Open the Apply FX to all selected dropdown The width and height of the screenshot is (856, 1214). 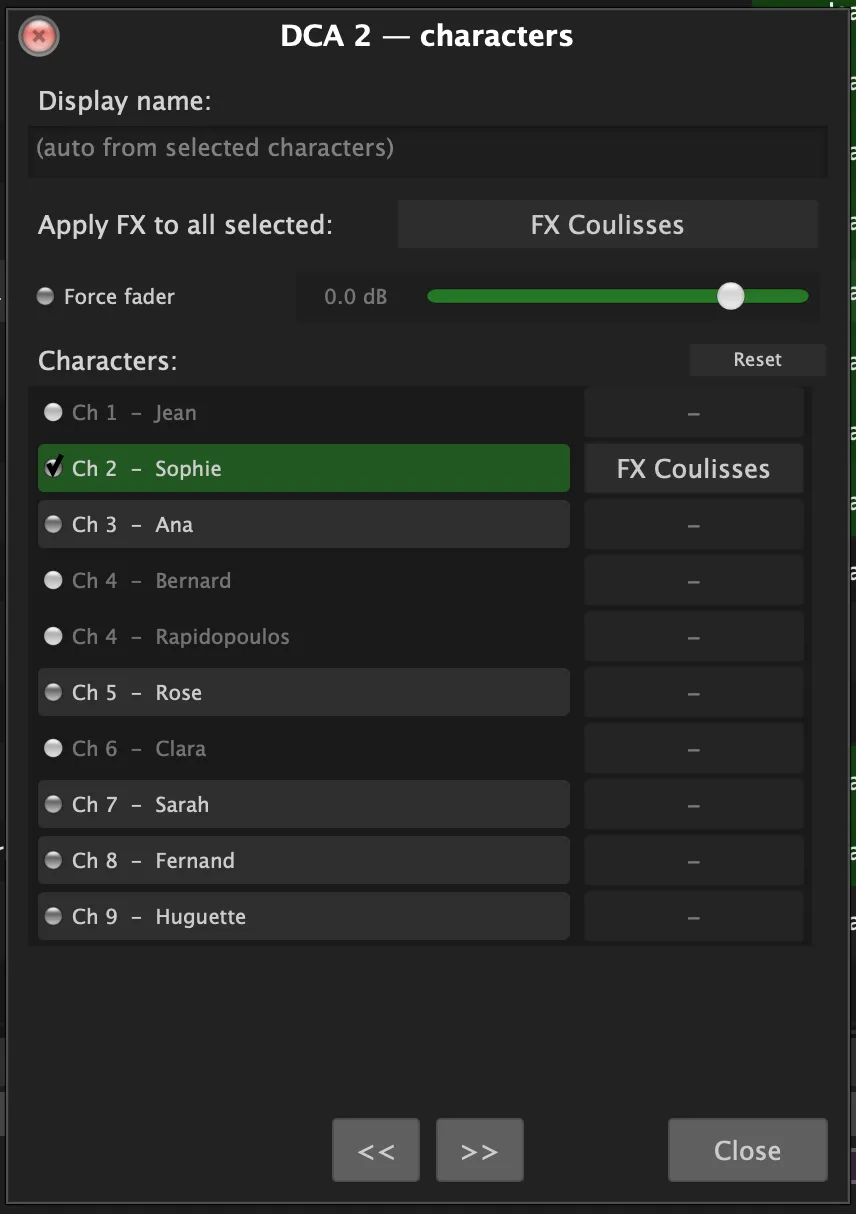[x=607, y=224]
